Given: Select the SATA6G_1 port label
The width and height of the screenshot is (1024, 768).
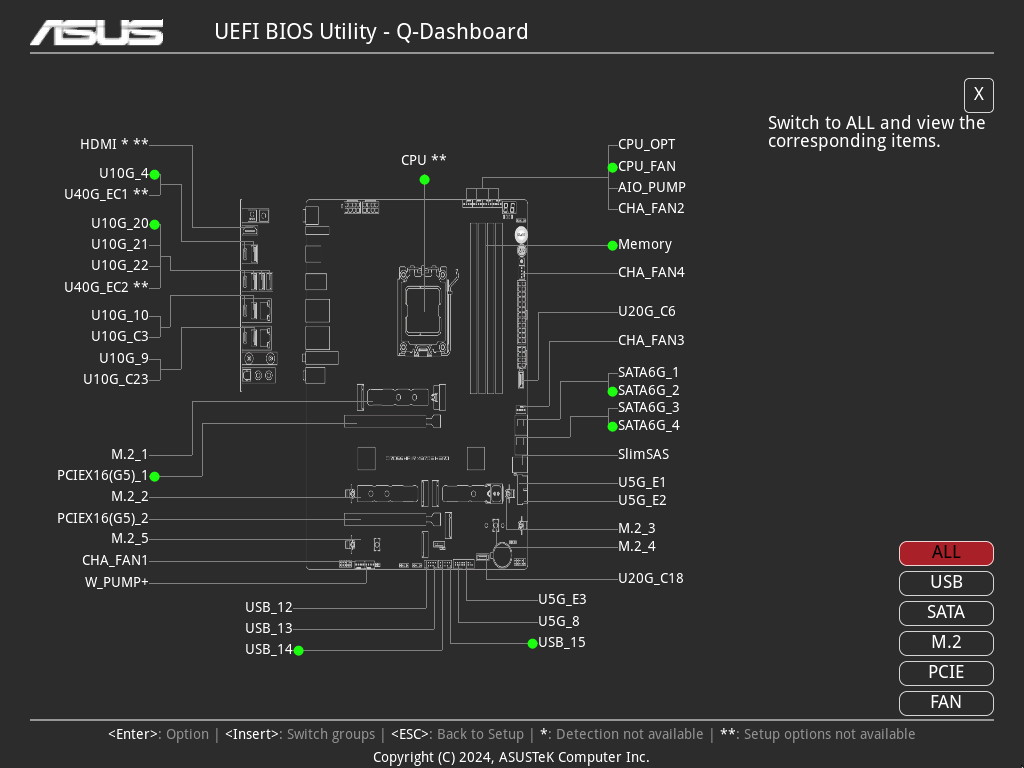Looking at the screenshot, I should click(x=648, y=372).
